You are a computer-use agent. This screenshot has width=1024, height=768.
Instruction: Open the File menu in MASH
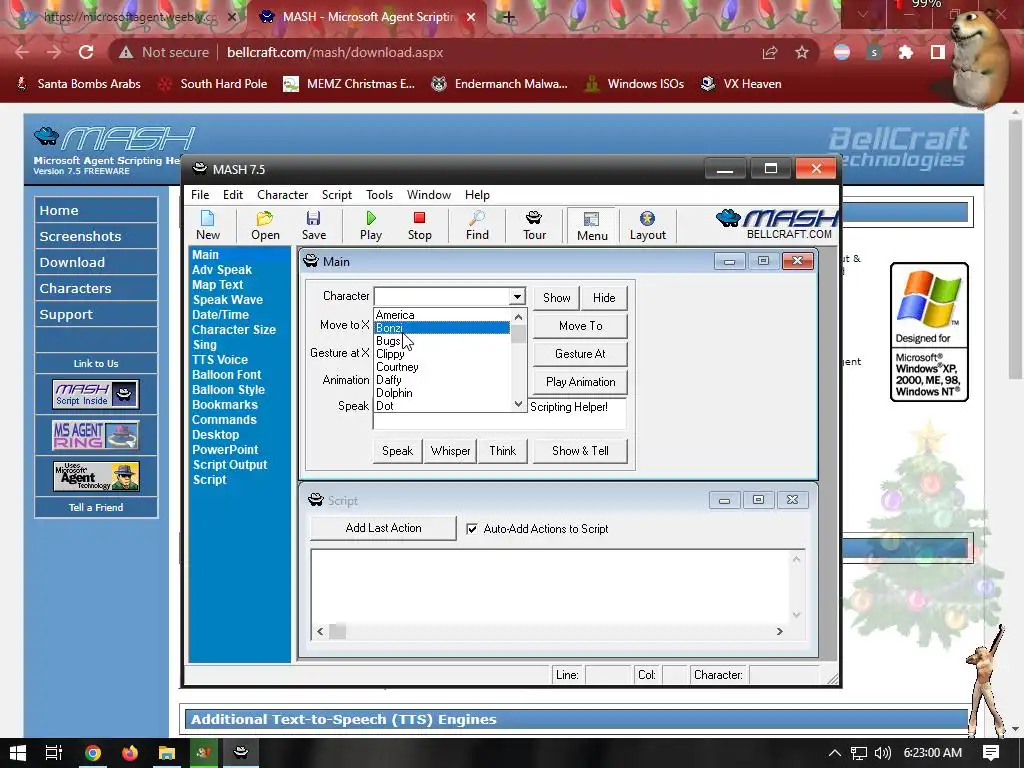click(200, 195)
